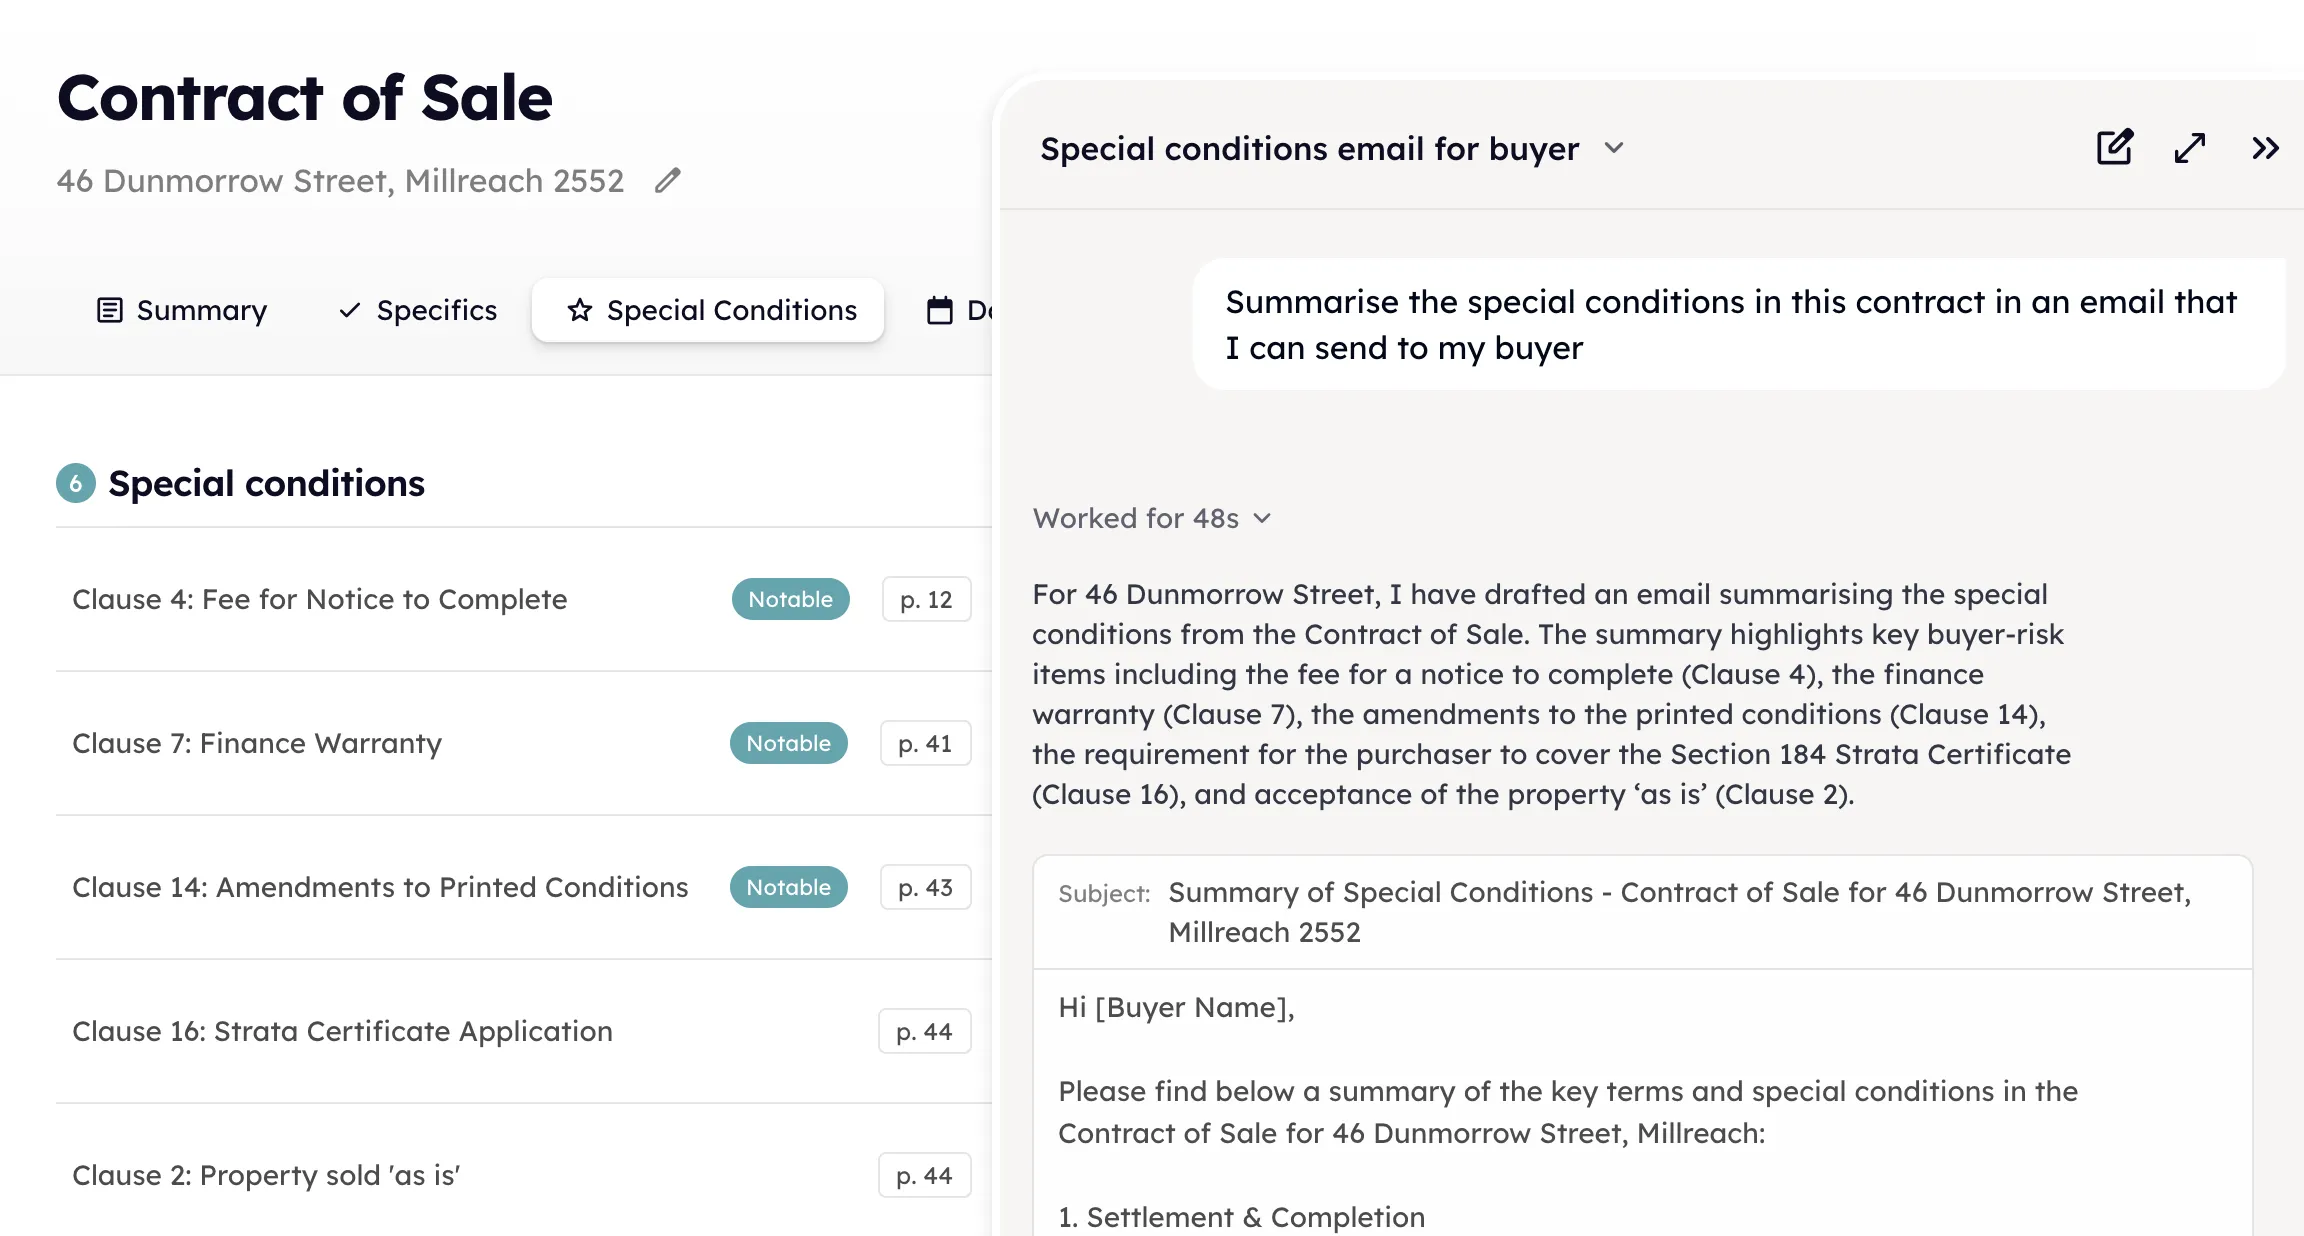The height and width of the screenshot is (1236, 2304).
Task: Click the email subject line field
Action: (x=1642, y=912)
